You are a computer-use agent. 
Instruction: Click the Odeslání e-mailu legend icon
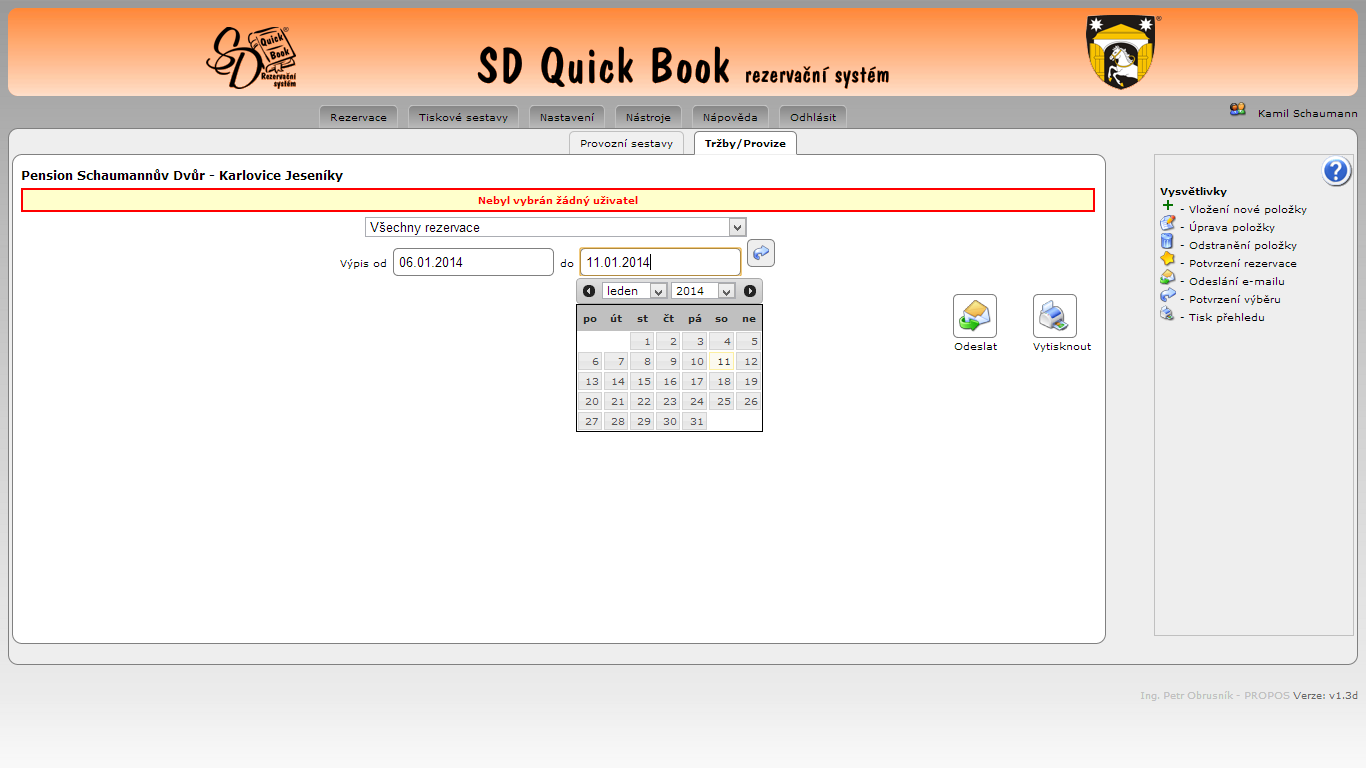[1167, 278]
